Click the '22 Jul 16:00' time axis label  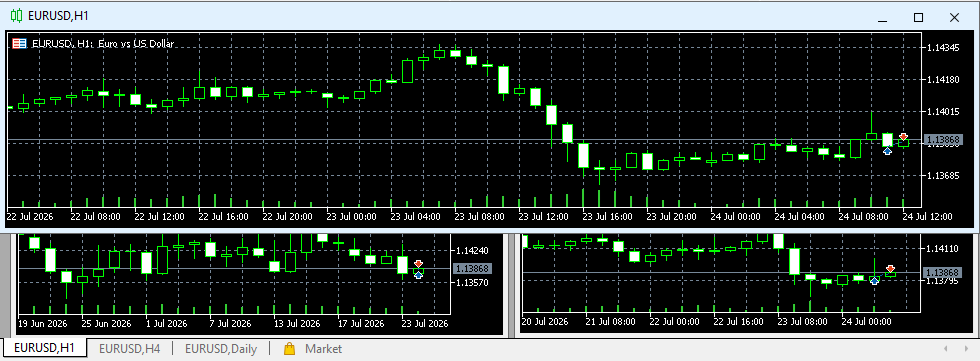[x=223, y=217]
